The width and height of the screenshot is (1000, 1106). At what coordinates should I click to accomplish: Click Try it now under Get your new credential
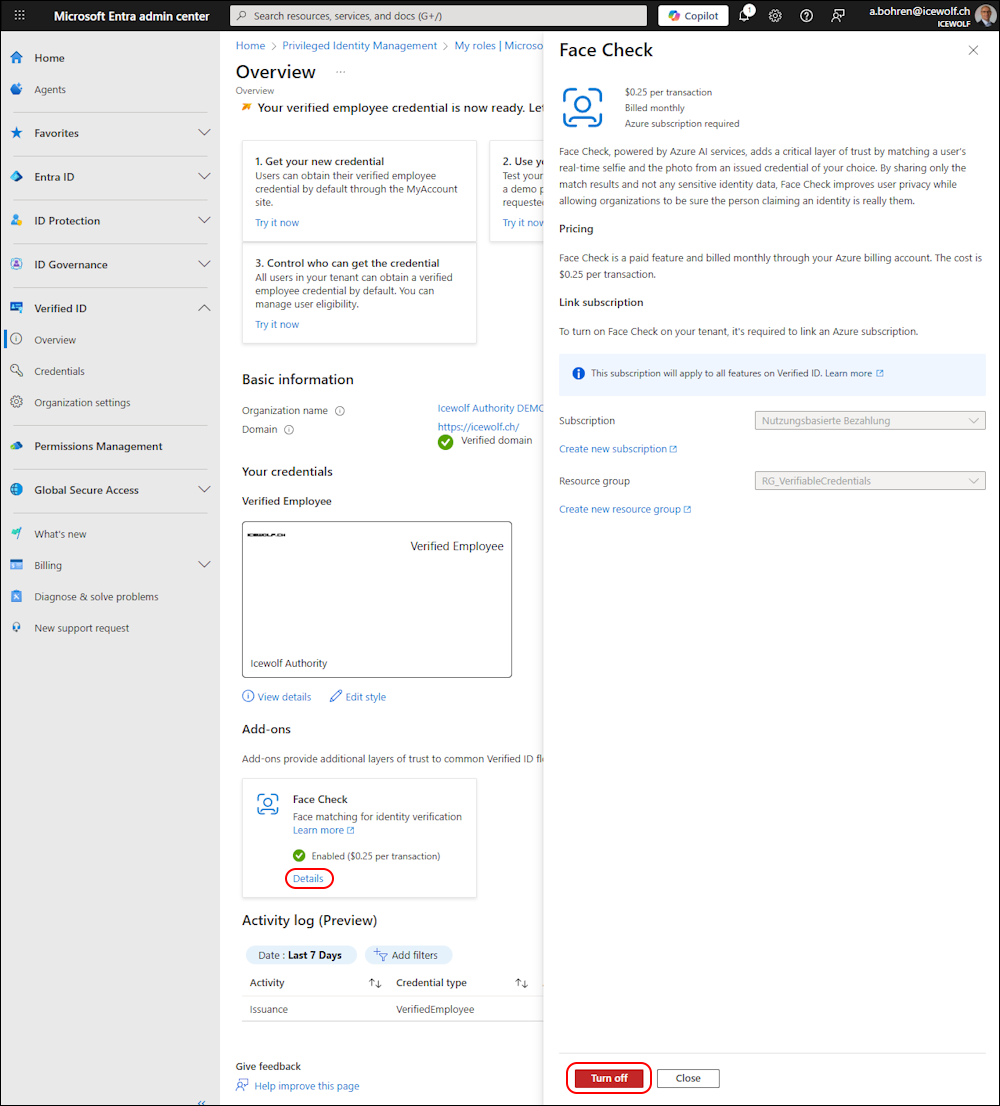click(x=277, y=223)
